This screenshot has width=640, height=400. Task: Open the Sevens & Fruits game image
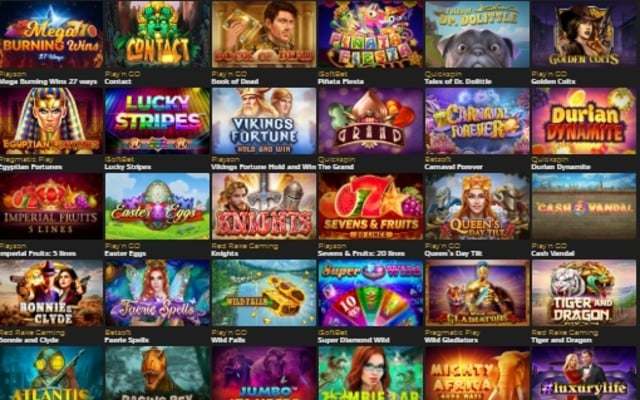pyautogui.click(x=371, y=206)
